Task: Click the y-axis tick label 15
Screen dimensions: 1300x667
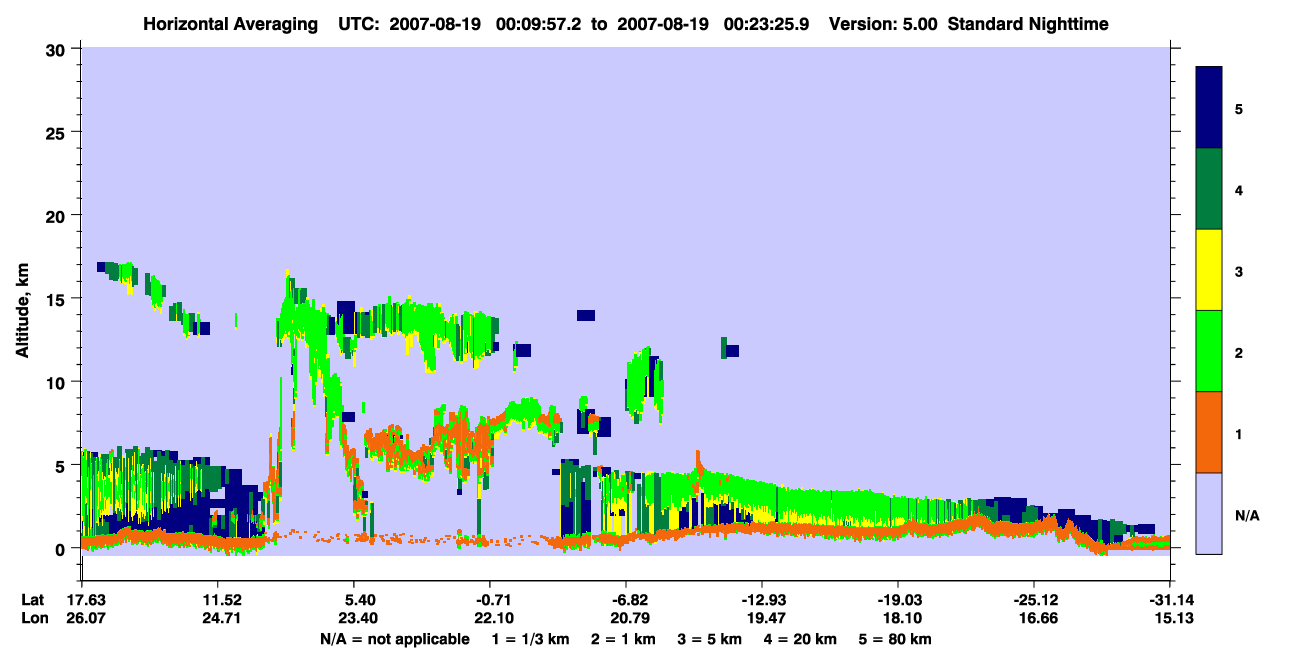Action: 58,299
